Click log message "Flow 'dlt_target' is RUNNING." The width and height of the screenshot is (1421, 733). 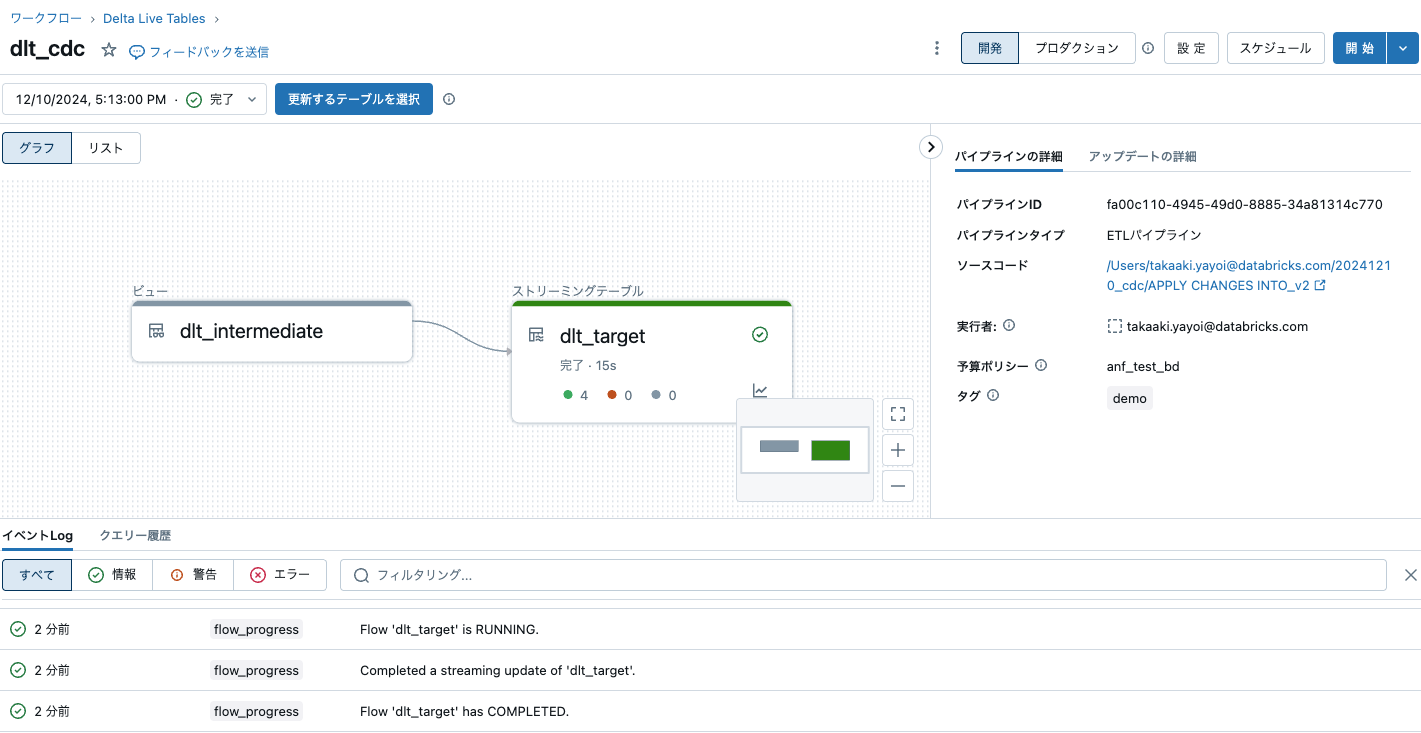point(449,630)
